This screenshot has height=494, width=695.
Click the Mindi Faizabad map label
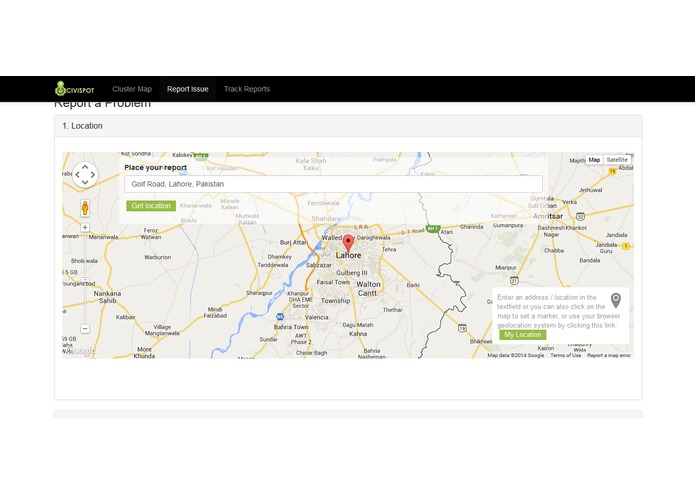click(215, 312)
